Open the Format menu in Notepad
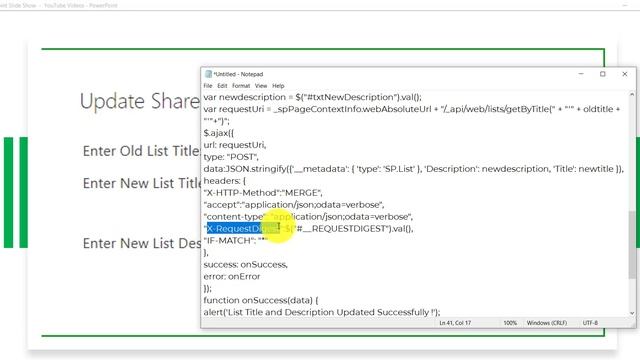The height and width of the screenshot is (360, 640). point(241,86)
